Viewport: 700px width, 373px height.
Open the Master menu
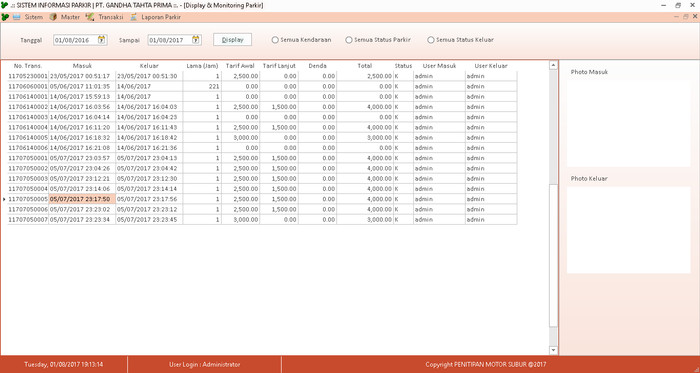tap(70, 17)
